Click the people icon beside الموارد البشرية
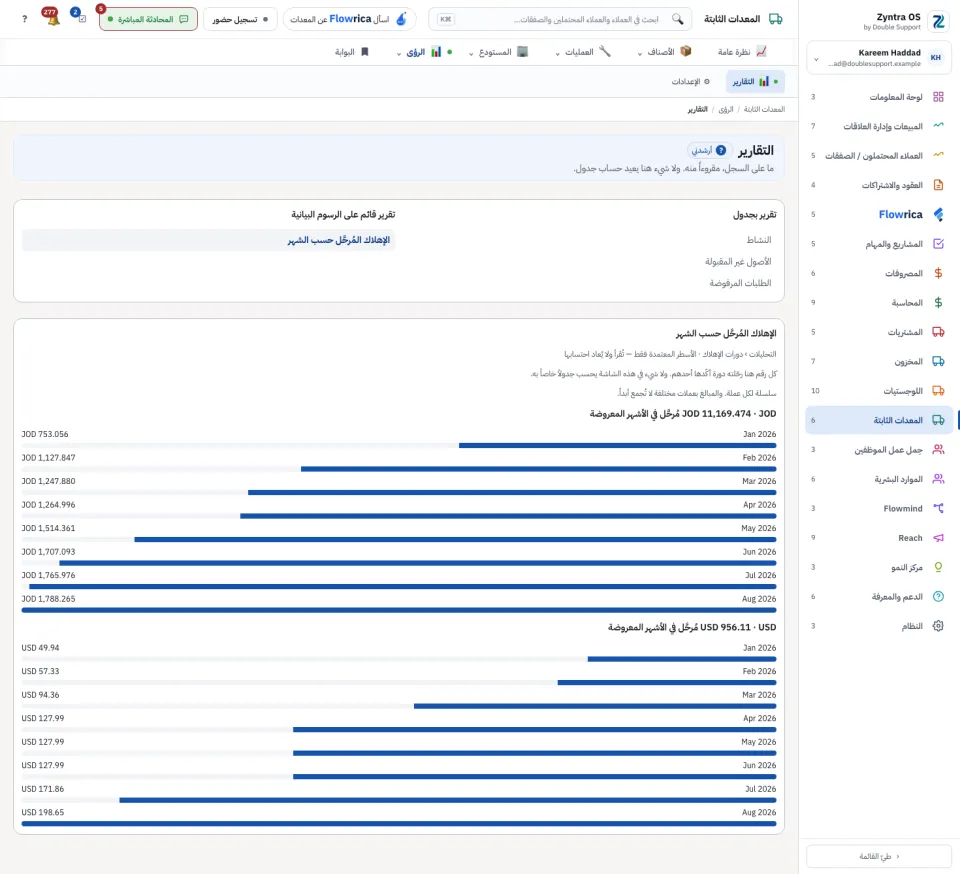 pyautogui.click(x=938, y=479)
